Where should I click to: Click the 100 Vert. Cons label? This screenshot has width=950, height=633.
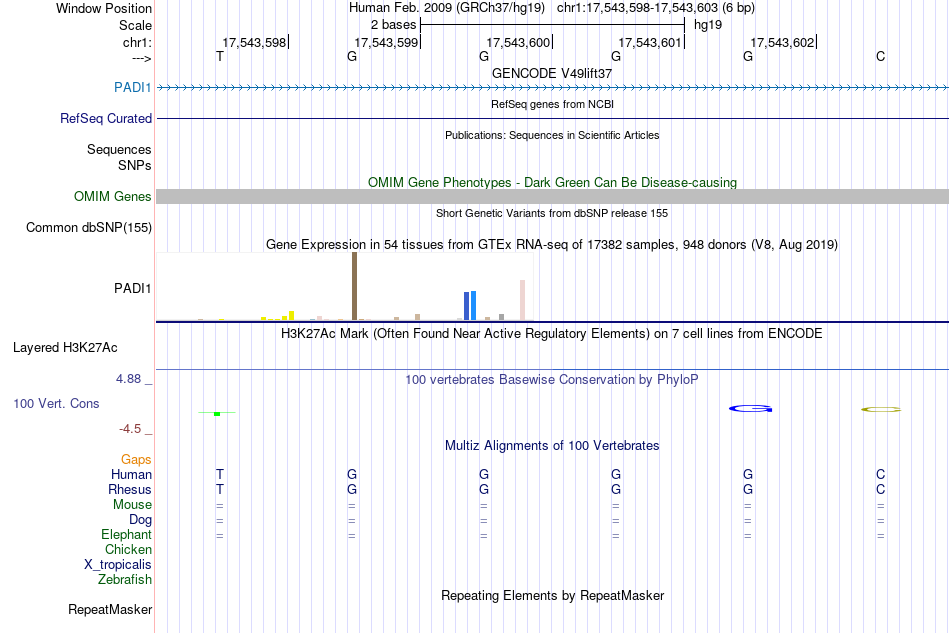pos(56,403)
